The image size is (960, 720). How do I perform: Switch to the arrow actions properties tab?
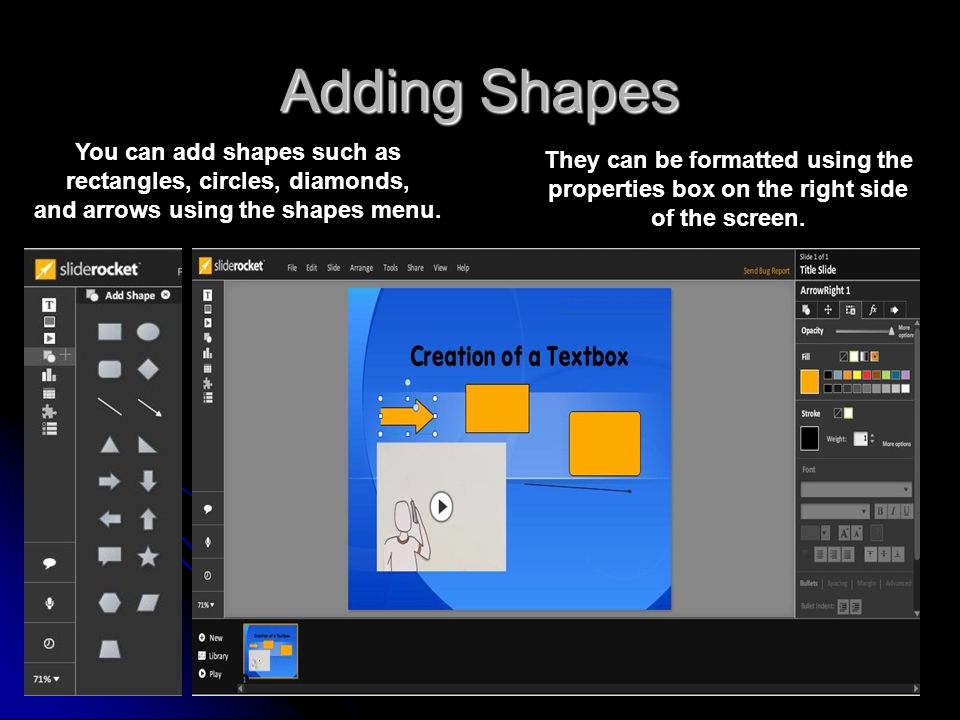pyautogui.click(x=894, y=310)
